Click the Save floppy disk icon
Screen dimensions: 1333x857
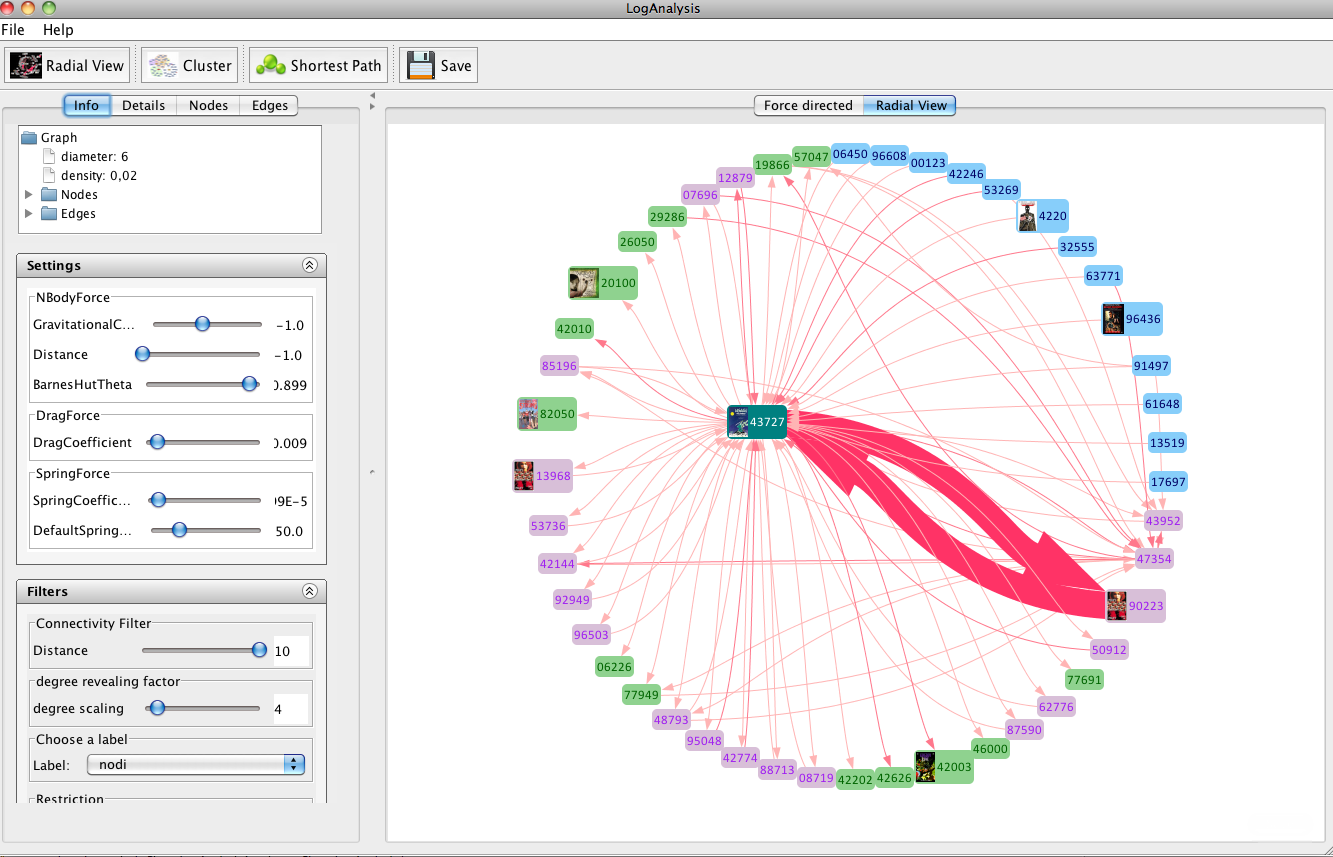pos(420,66)
